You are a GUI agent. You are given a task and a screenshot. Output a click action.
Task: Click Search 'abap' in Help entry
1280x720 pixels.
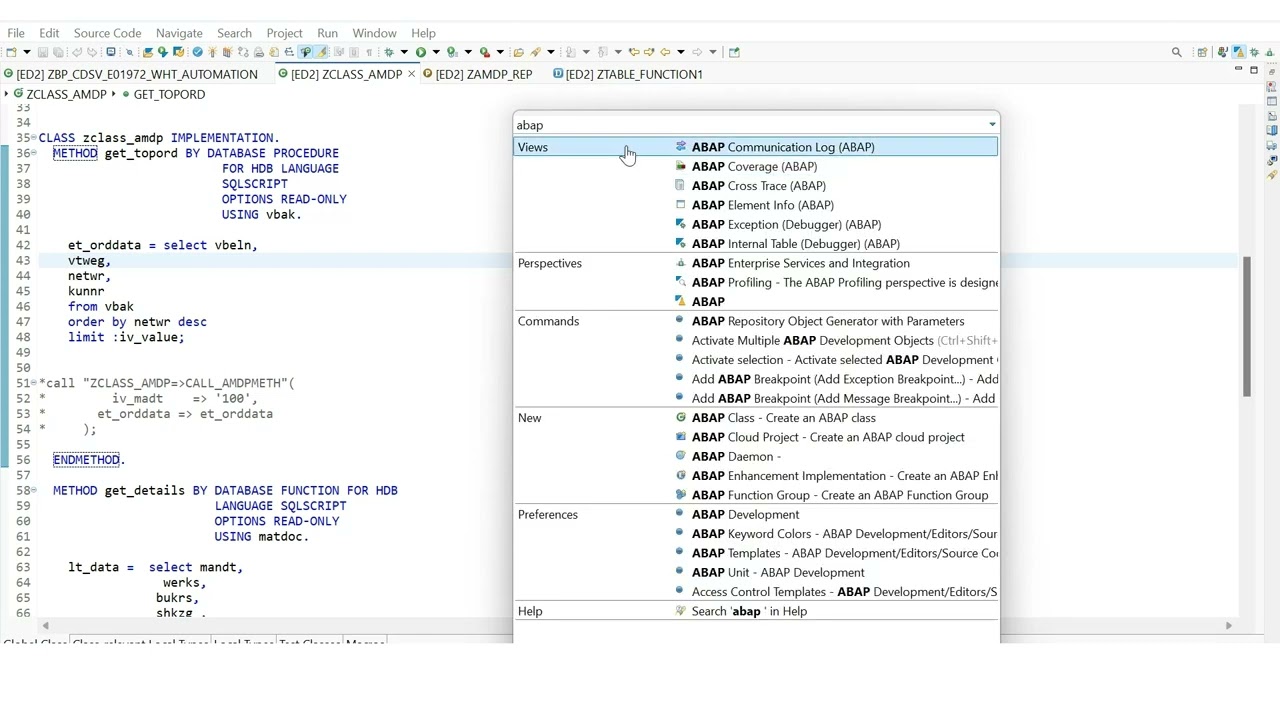pyautogui.click(x=749, y=611)
